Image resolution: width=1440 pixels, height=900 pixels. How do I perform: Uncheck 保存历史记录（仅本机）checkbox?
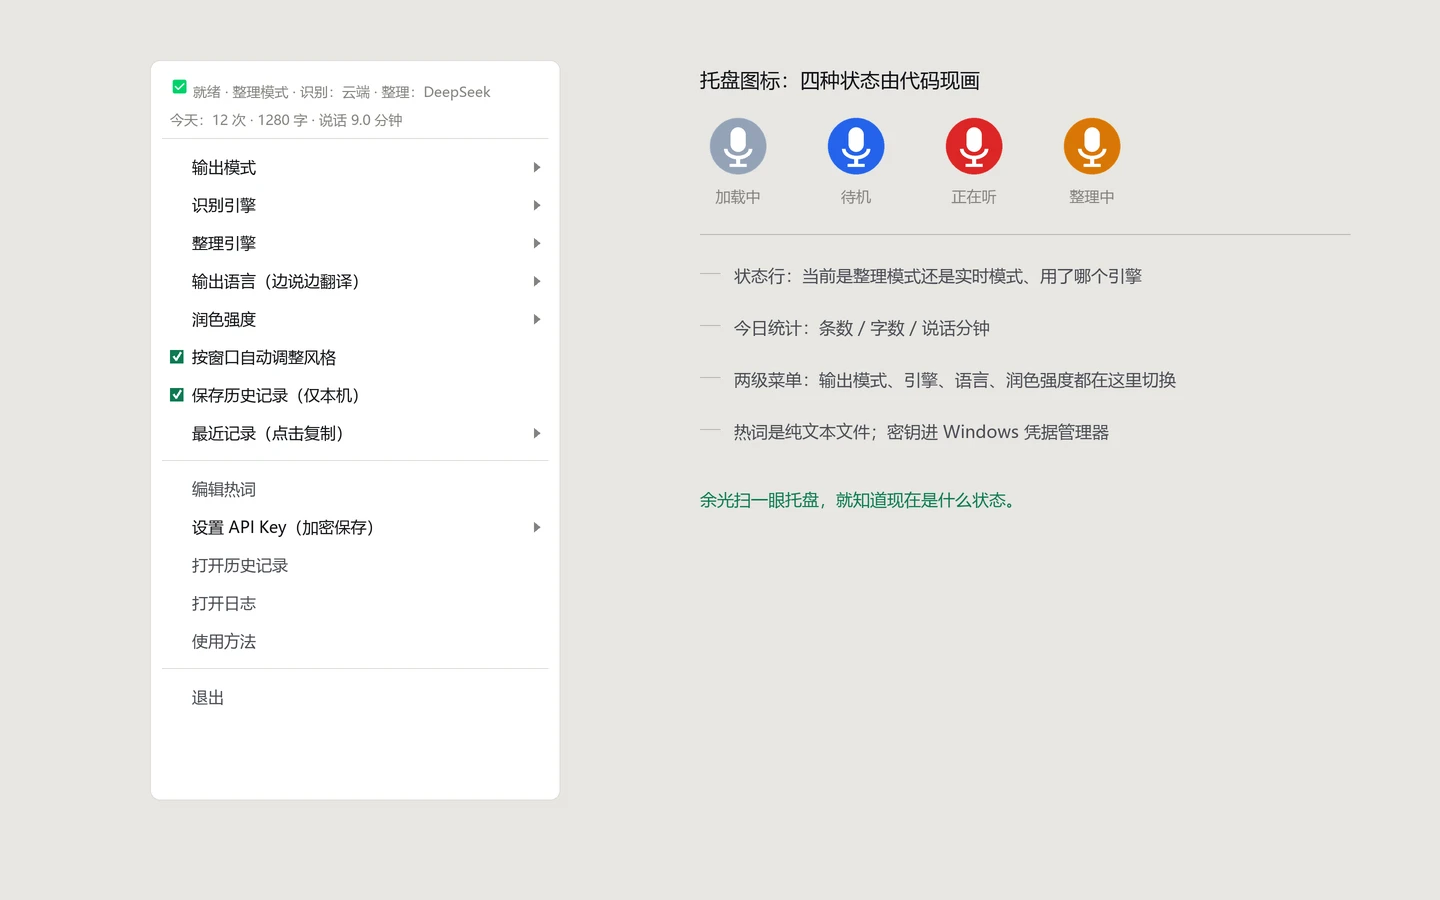(177, 395)
